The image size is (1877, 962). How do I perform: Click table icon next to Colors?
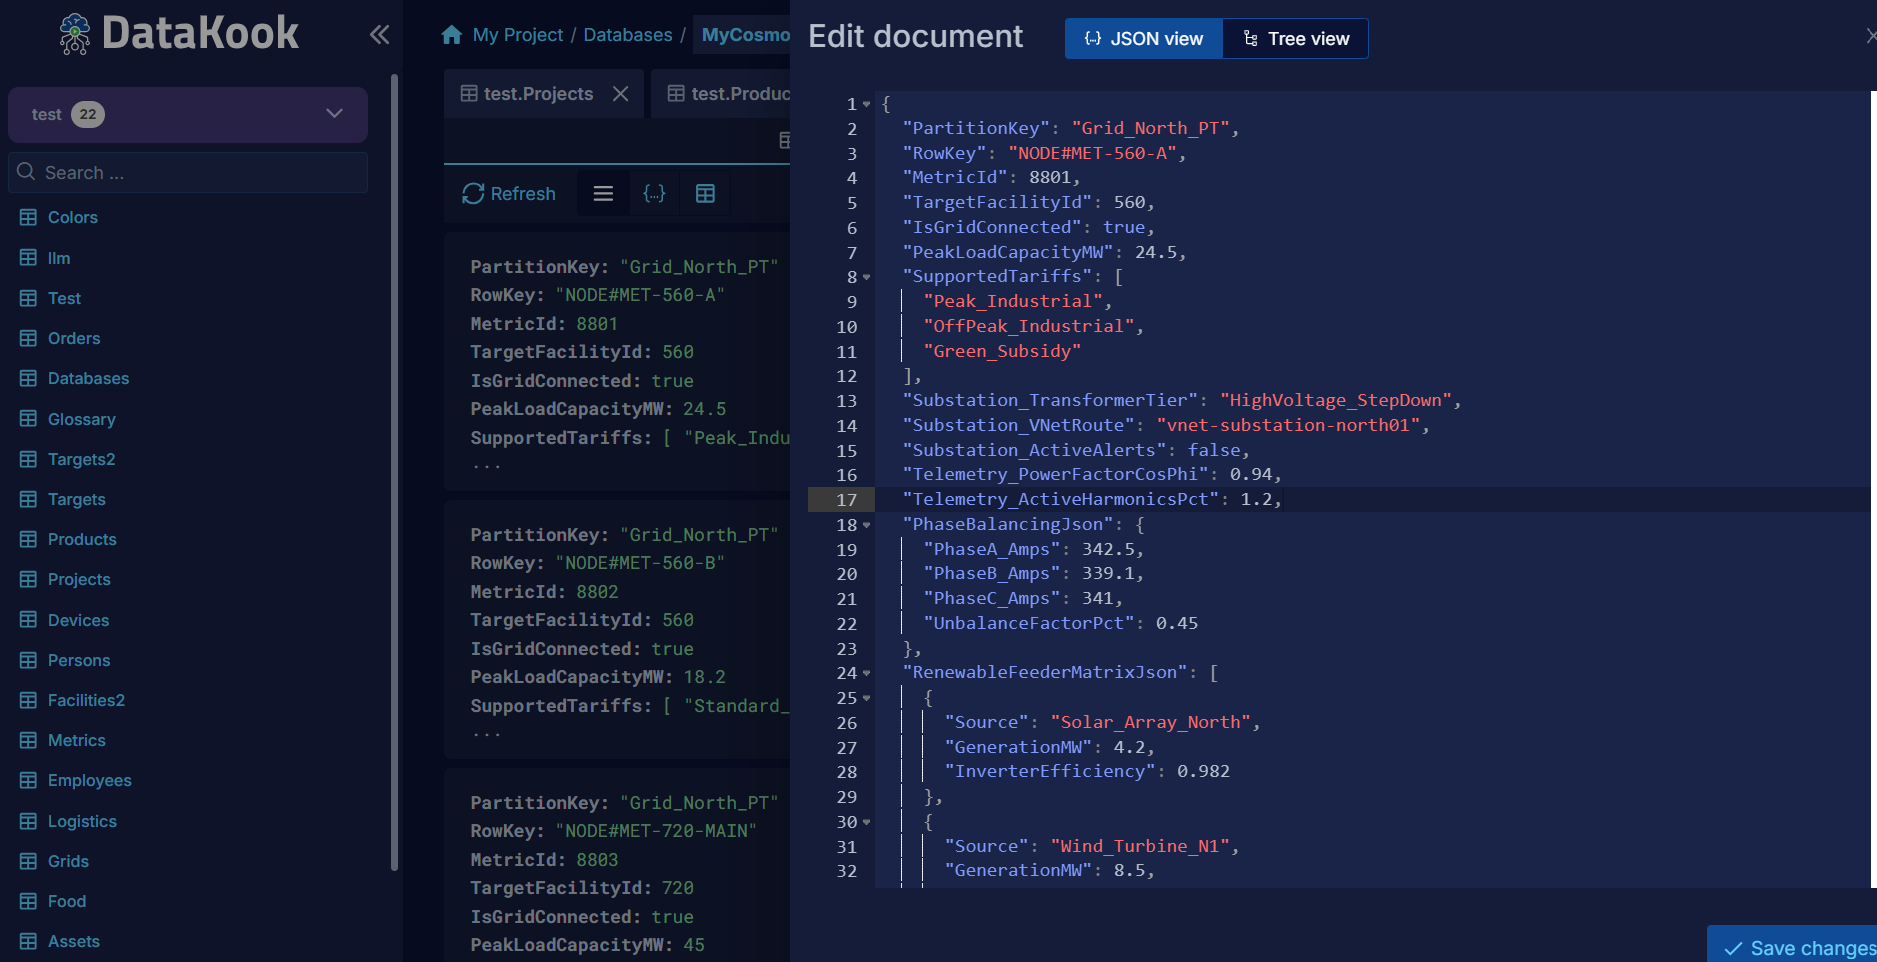(x=28, y=217)
